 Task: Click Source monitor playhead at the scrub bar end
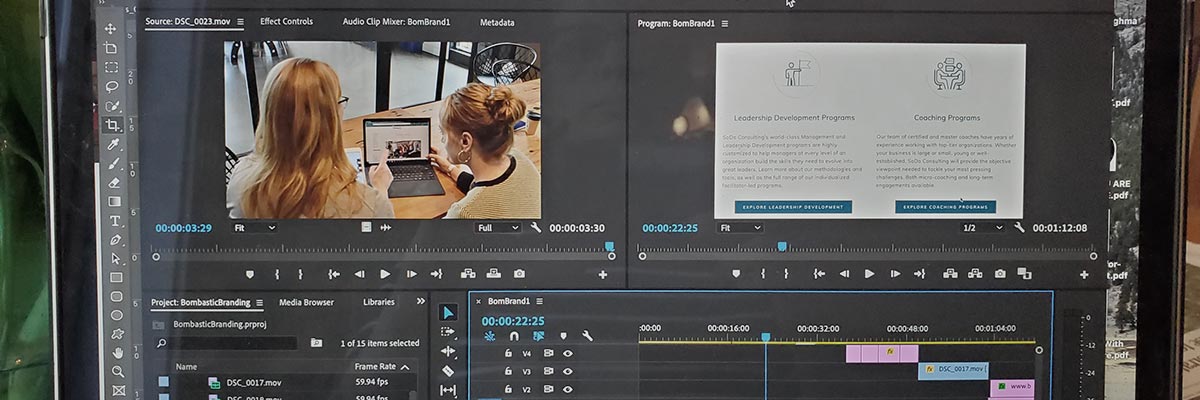(x=610, y=247)
